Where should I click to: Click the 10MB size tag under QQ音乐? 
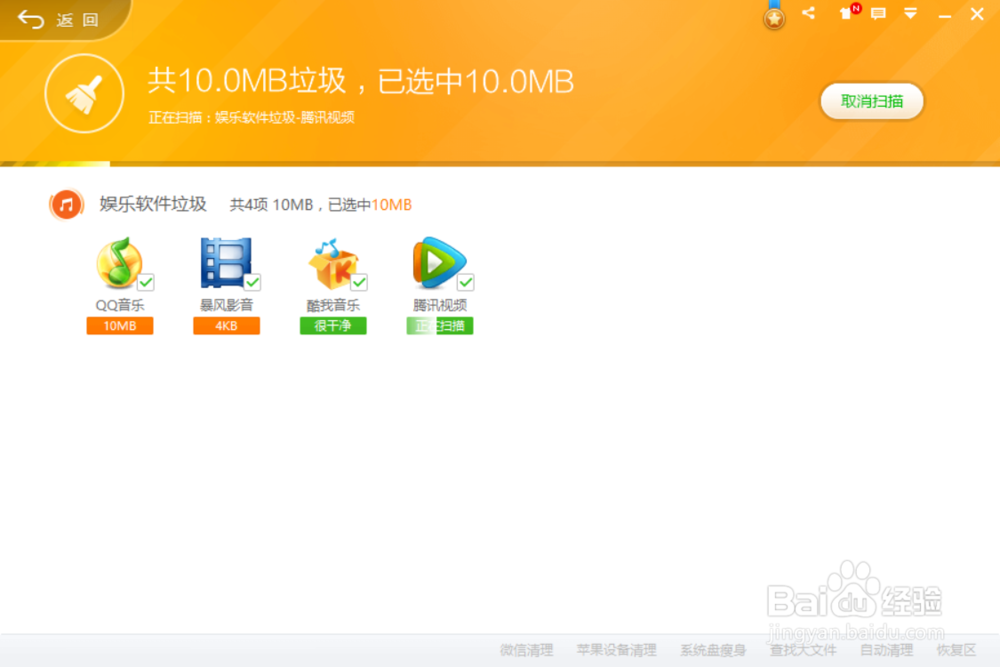click(120, 326)
